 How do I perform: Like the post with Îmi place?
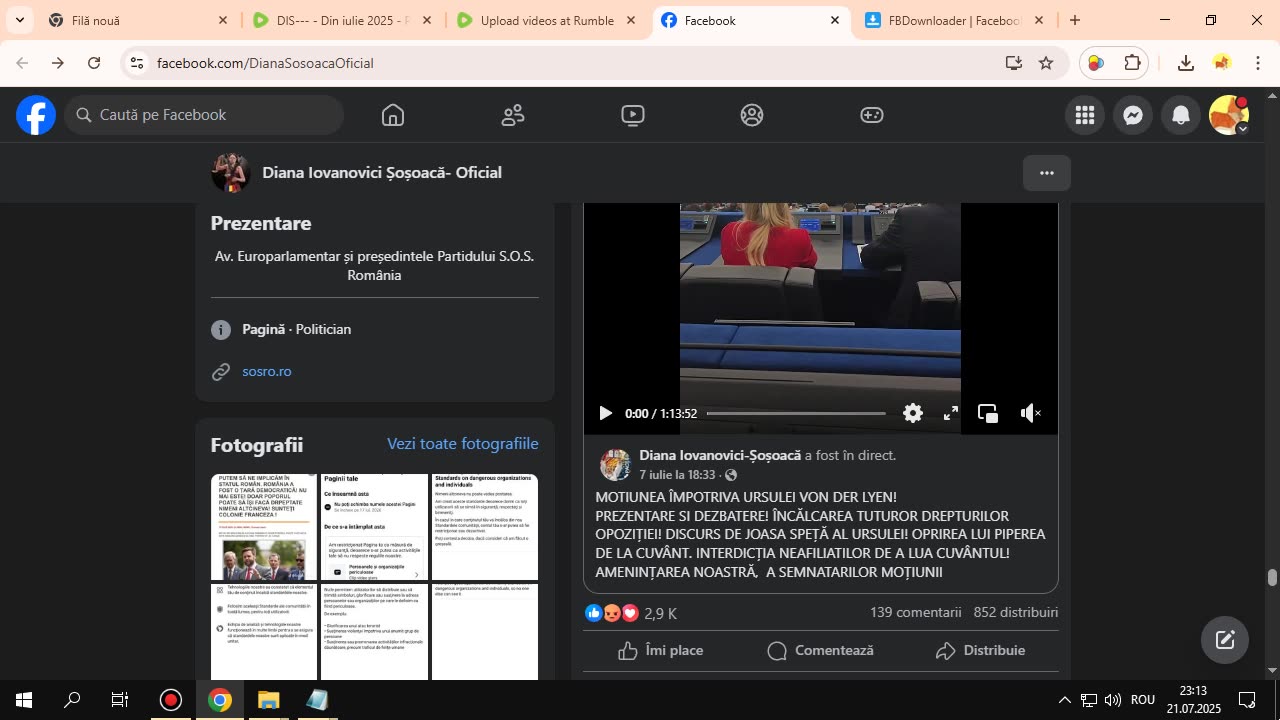(661, 651)
